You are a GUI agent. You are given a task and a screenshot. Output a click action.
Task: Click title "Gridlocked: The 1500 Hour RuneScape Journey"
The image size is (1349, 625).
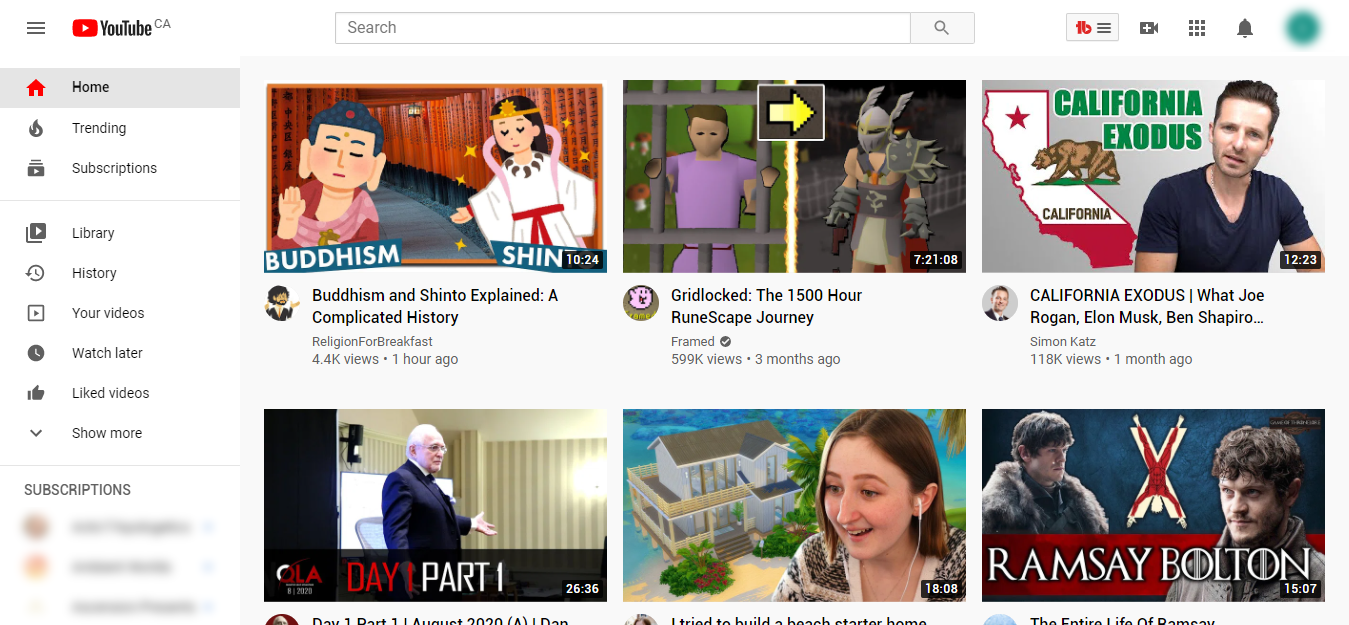766,306
